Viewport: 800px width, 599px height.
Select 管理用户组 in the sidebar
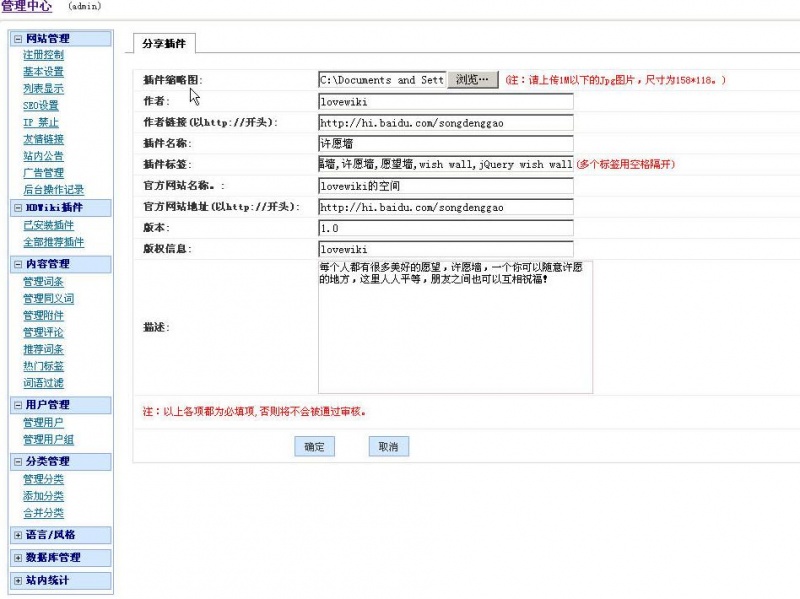(48, 440)
